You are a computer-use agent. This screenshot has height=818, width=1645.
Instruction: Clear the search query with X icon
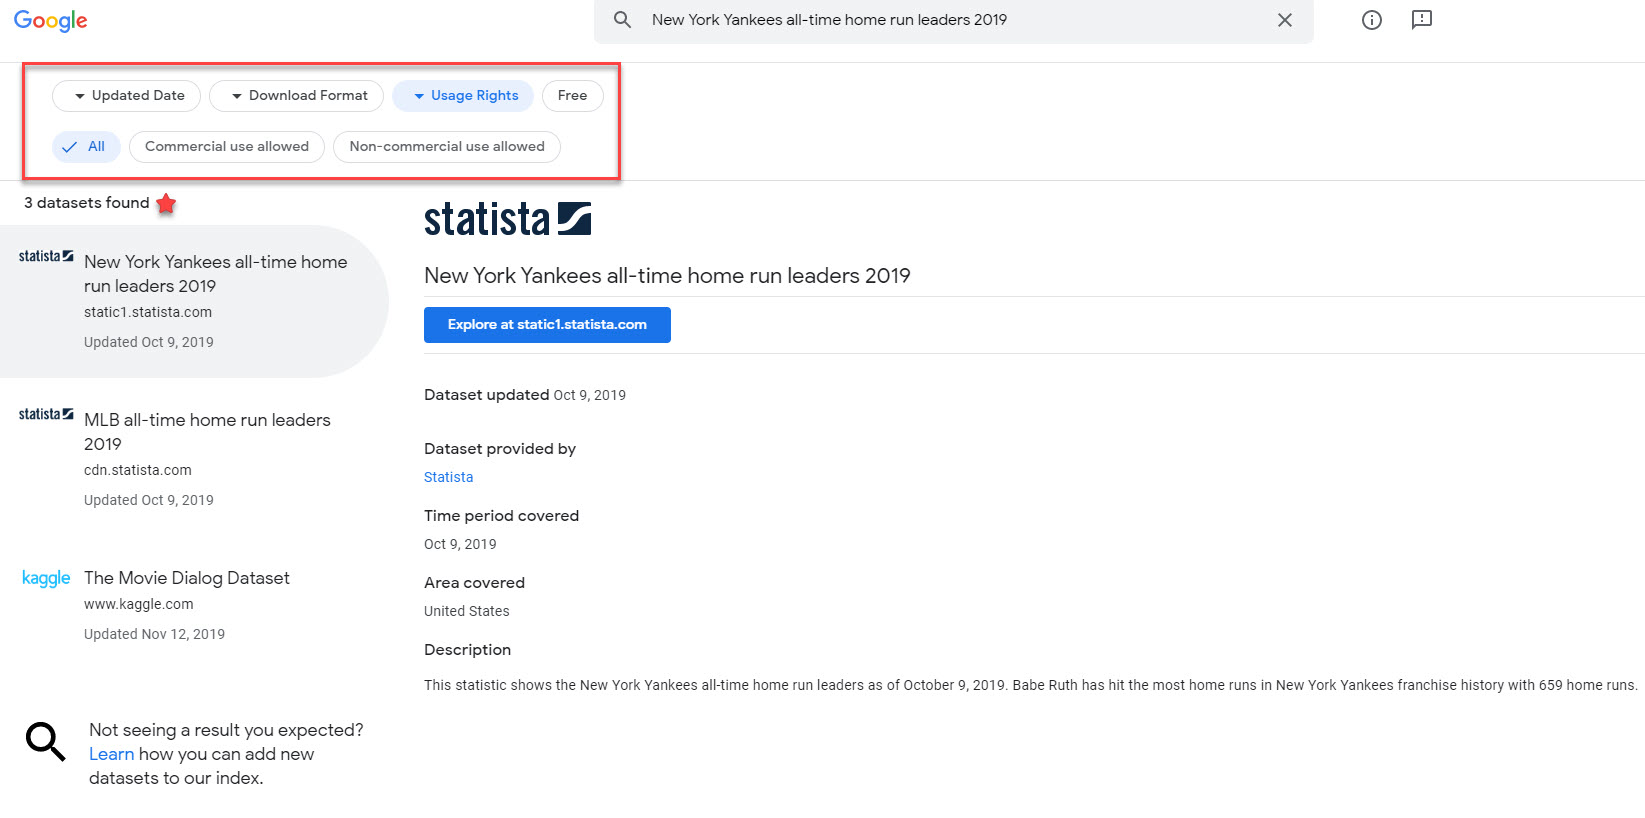tap(1285, 20)
